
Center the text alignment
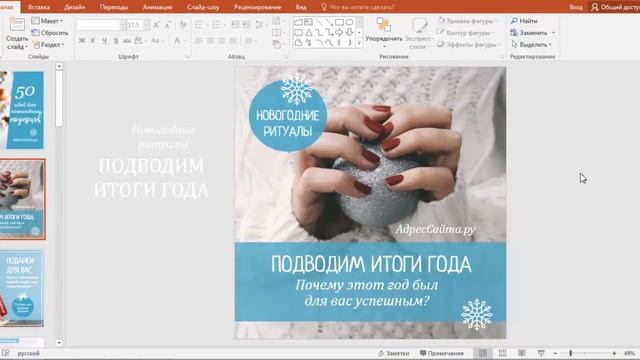click(x=210, y=41)
